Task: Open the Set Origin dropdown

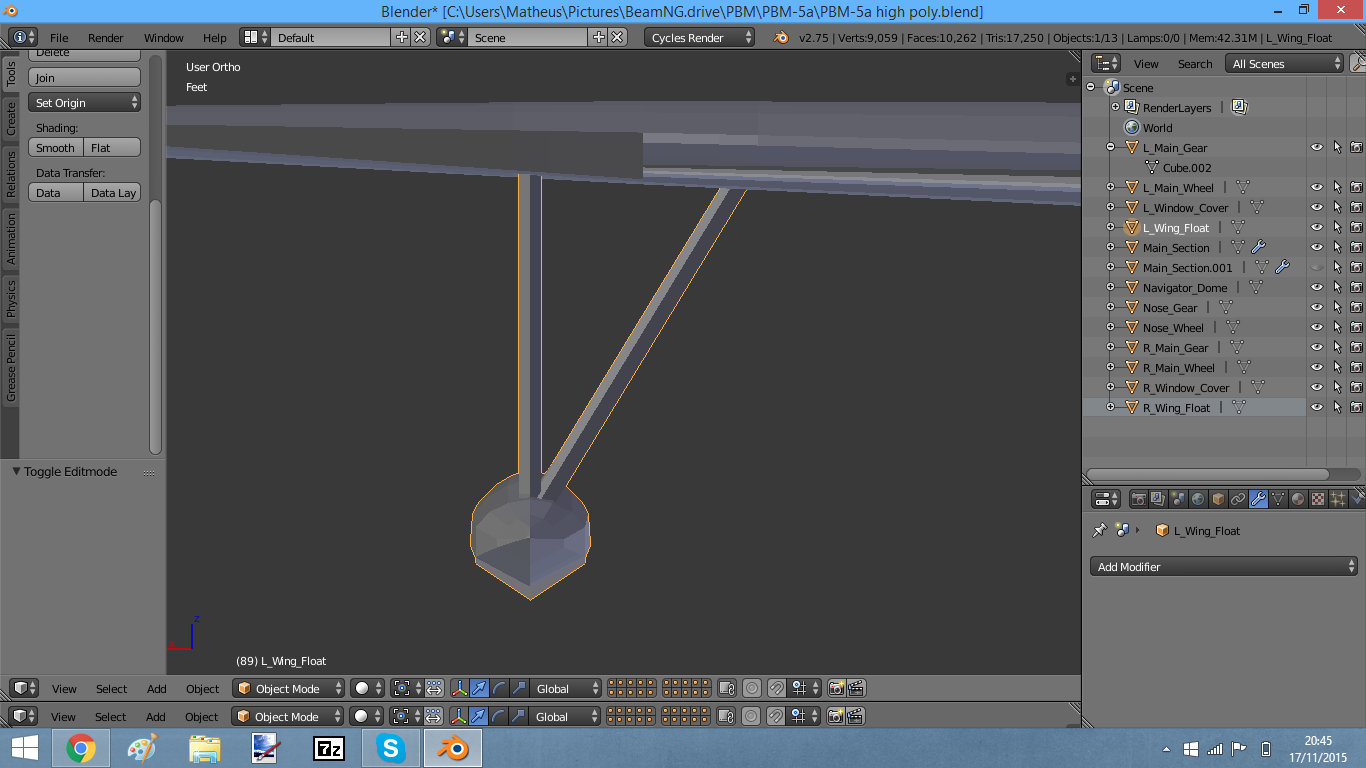Action: pyautogui.click(x=84, y=102)
